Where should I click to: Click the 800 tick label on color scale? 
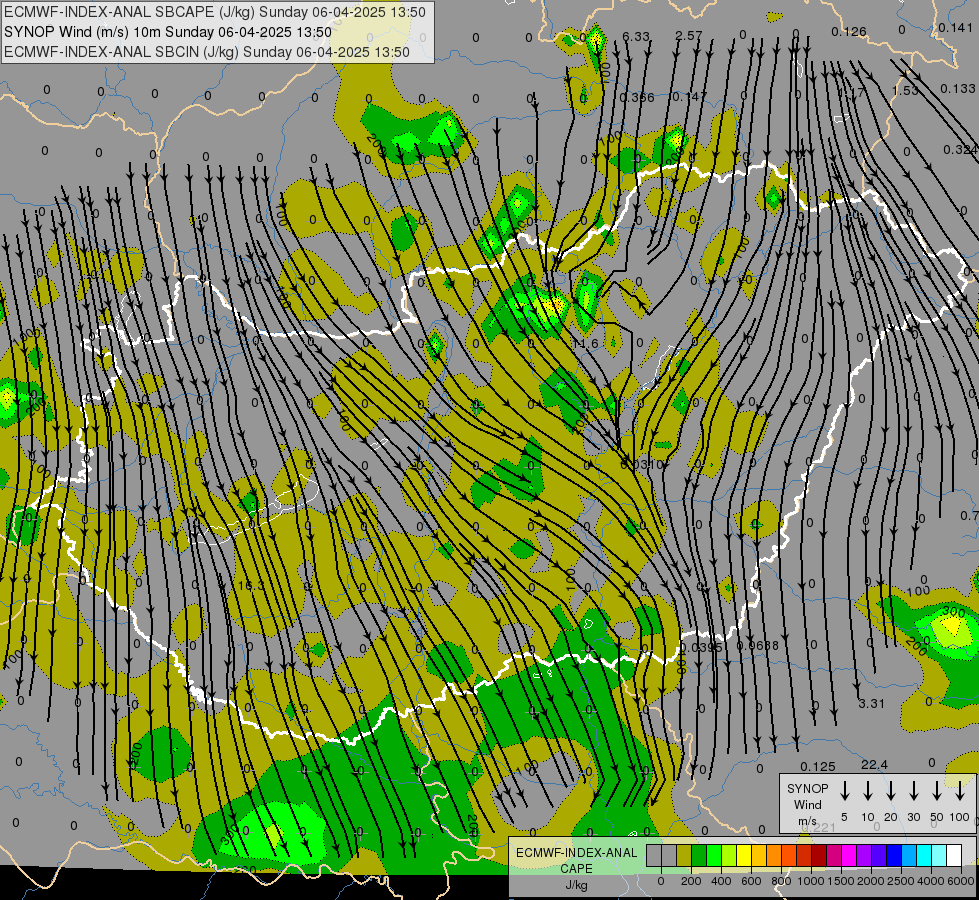pyautogui.click(x=781, y=881)
